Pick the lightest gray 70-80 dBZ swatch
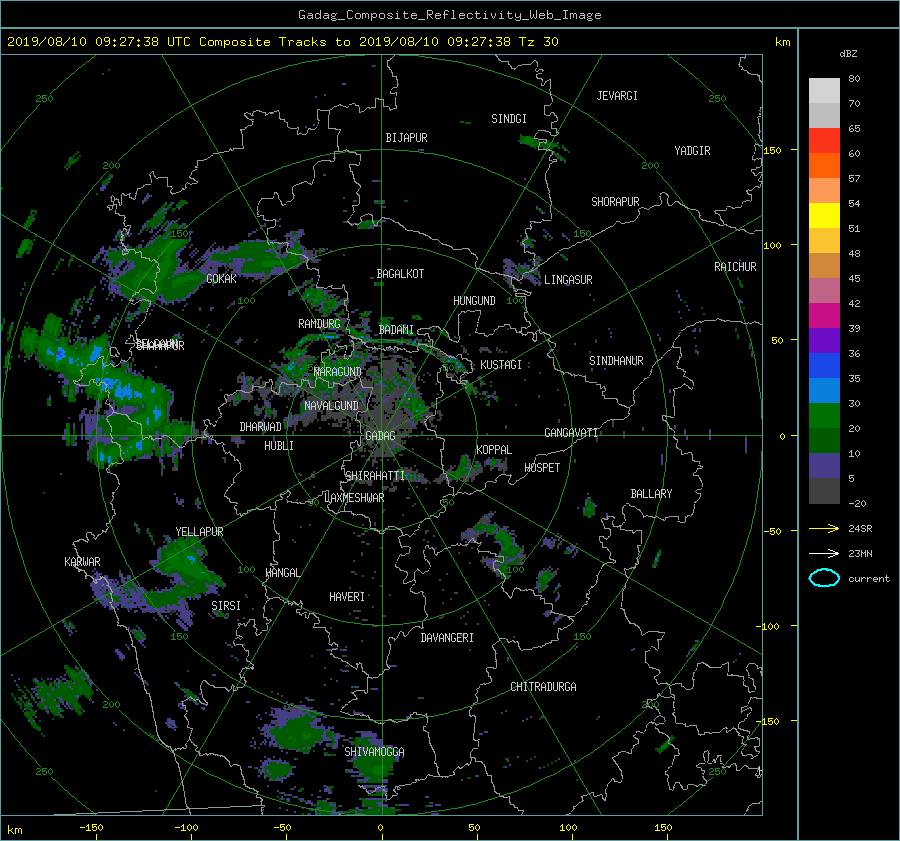Image resolution: width=900 pixels, height=841 pixels. (824, 91)
